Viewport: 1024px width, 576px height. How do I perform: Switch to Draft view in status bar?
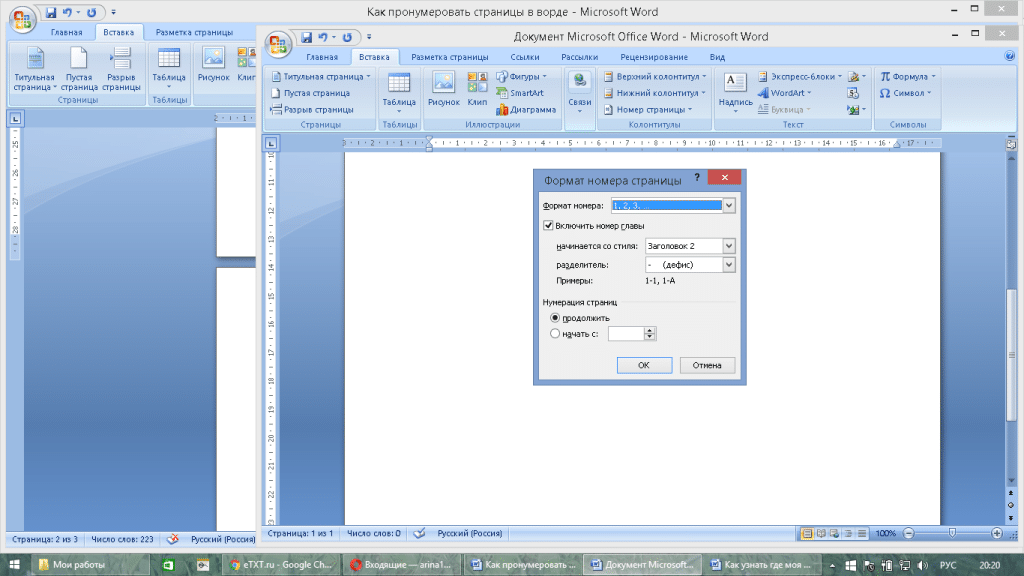pos(862,534)
